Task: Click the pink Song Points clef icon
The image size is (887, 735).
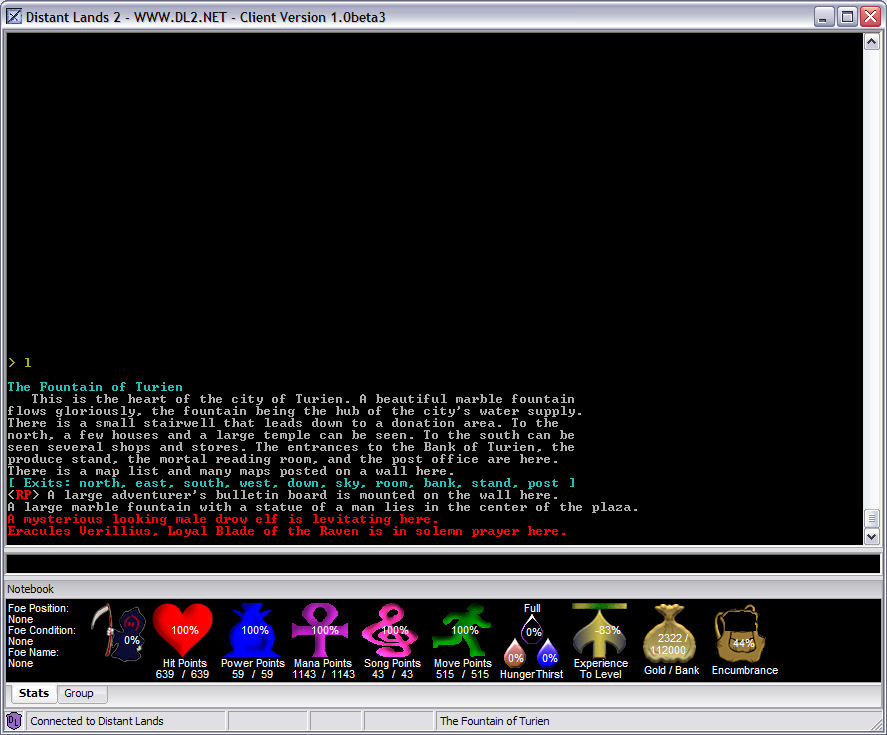Action: pos(392,630)
